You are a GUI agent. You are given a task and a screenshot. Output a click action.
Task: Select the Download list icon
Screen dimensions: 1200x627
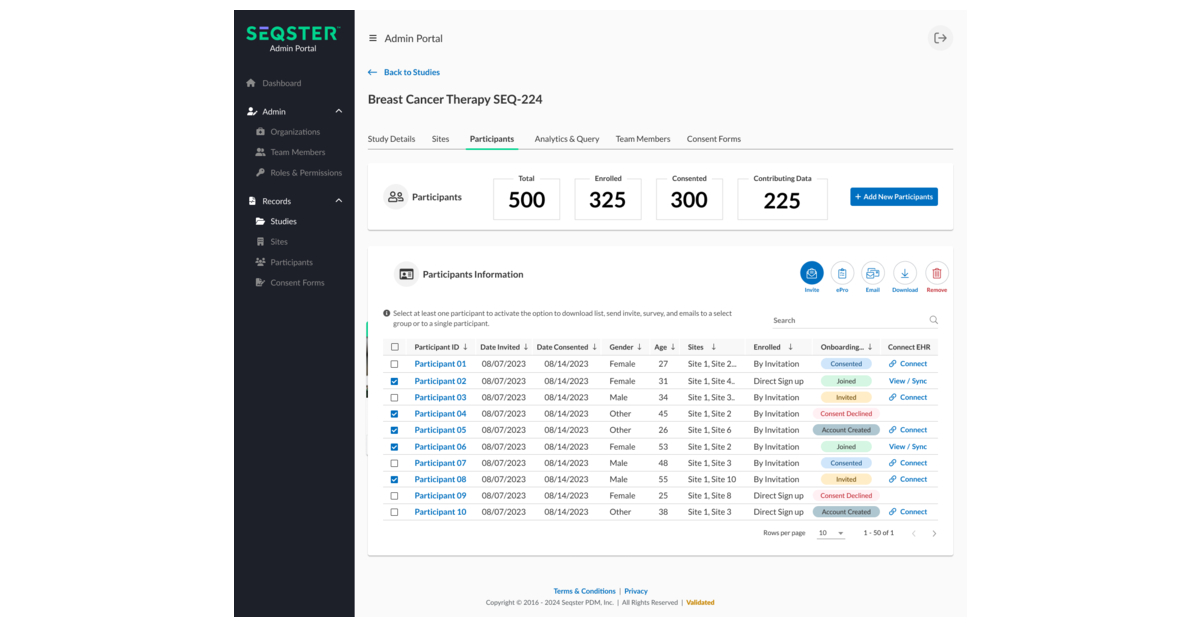[x=905, y=273]
